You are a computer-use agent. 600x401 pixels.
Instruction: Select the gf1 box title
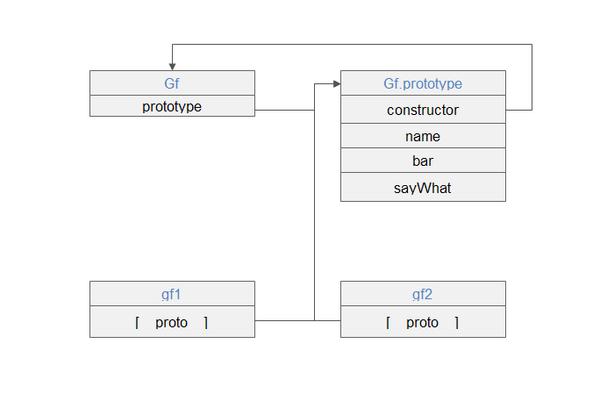tap(172, 294)
